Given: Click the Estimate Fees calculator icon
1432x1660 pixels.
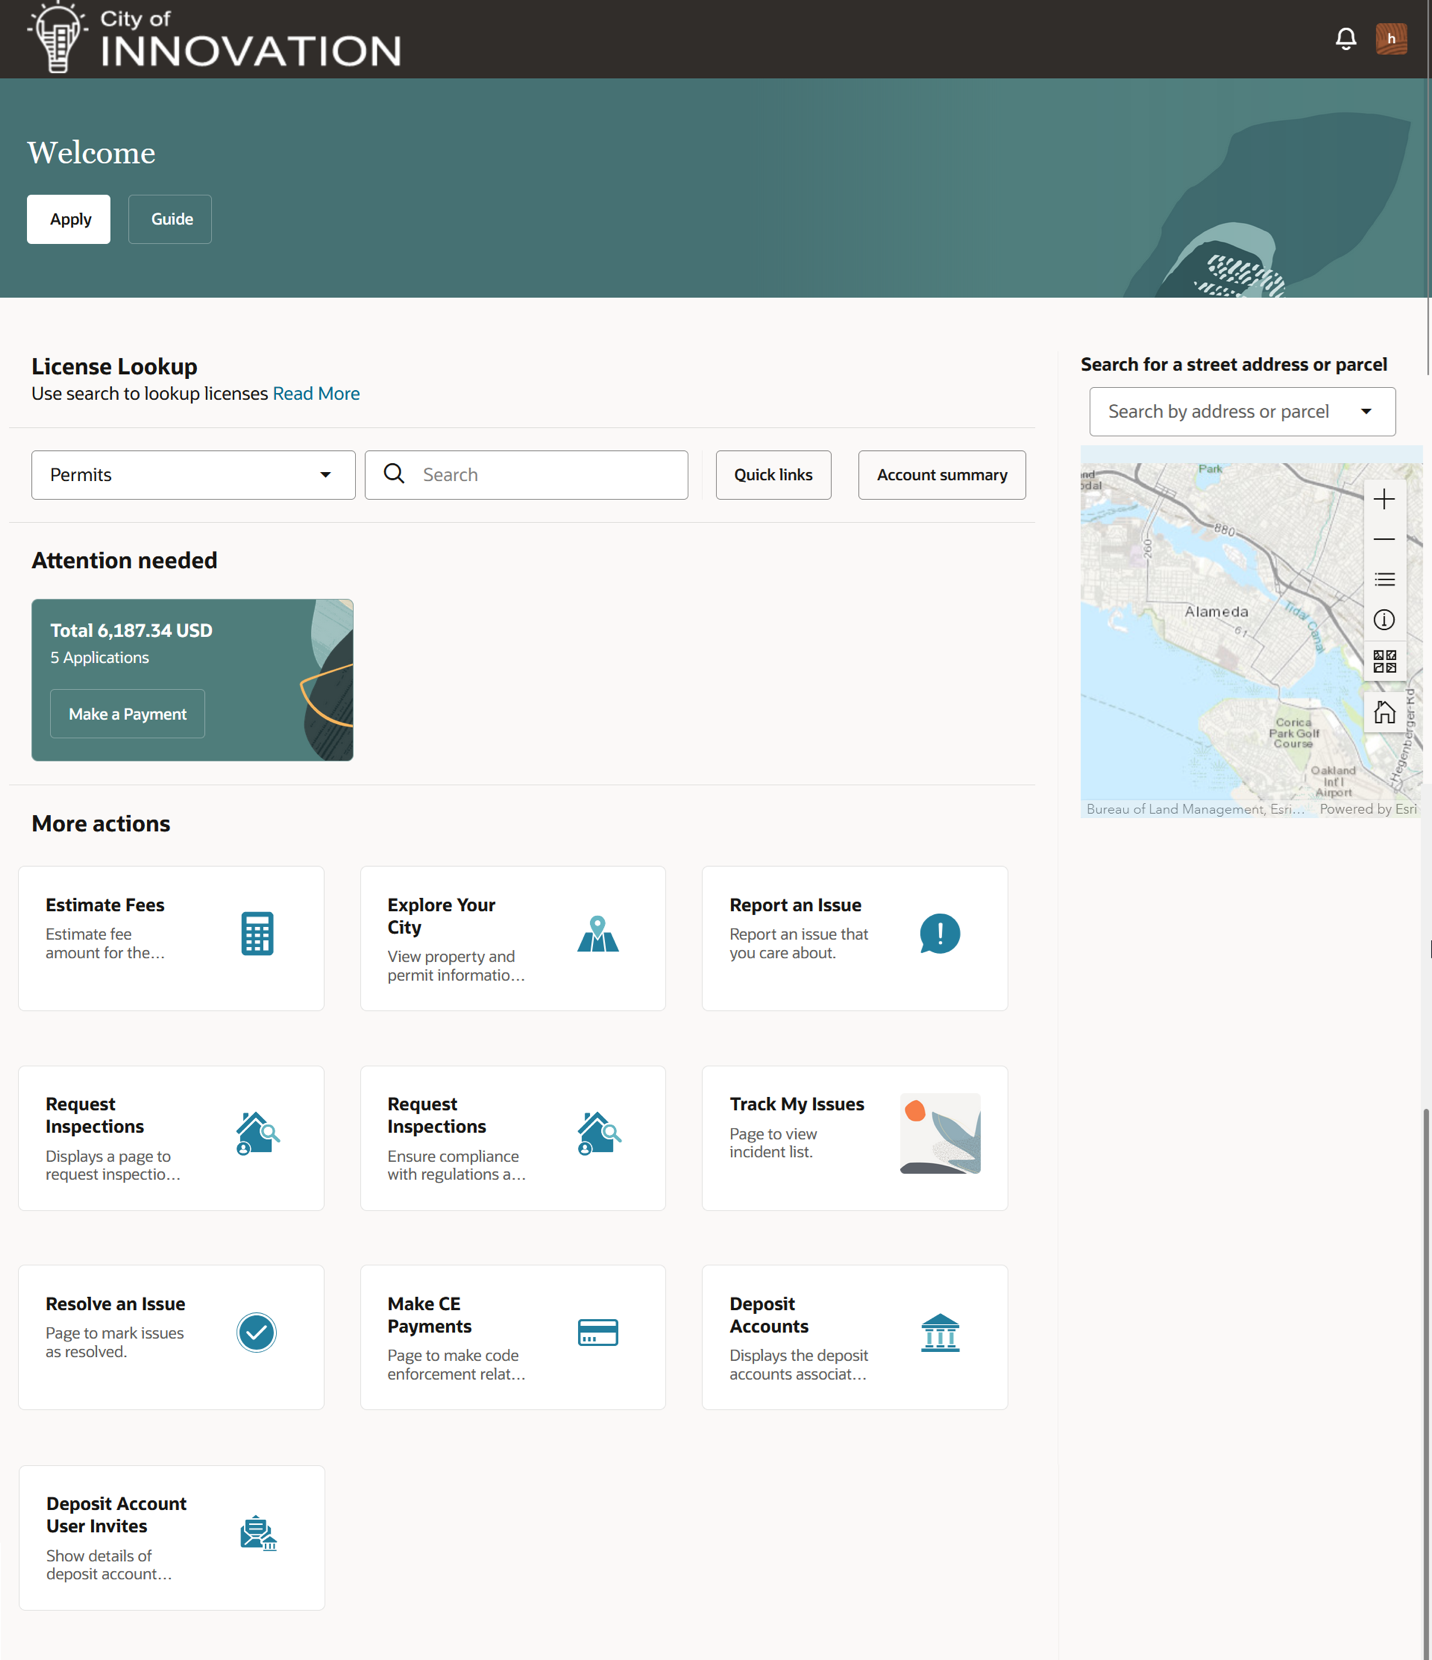Looking at the screenshot, I should (257, 934).
